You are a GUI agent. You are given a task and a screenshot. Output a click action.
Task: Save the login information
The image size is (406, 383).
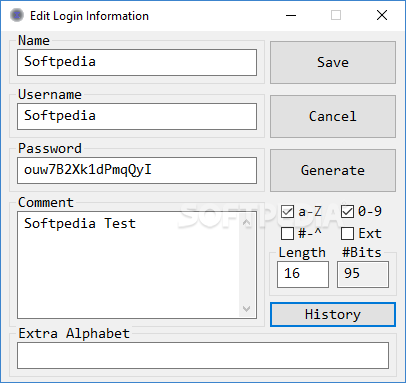333,62
